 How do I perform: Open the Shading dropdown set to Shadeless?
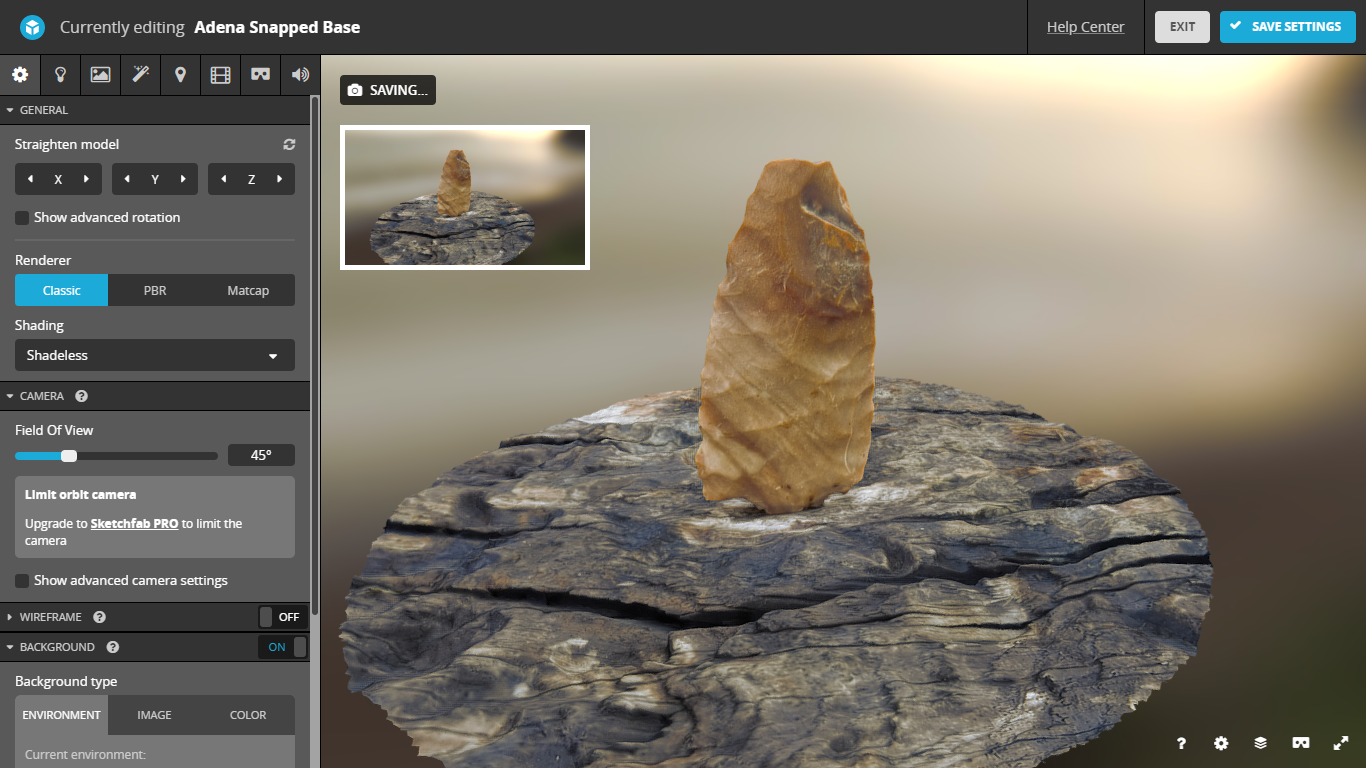pos(154,355)
